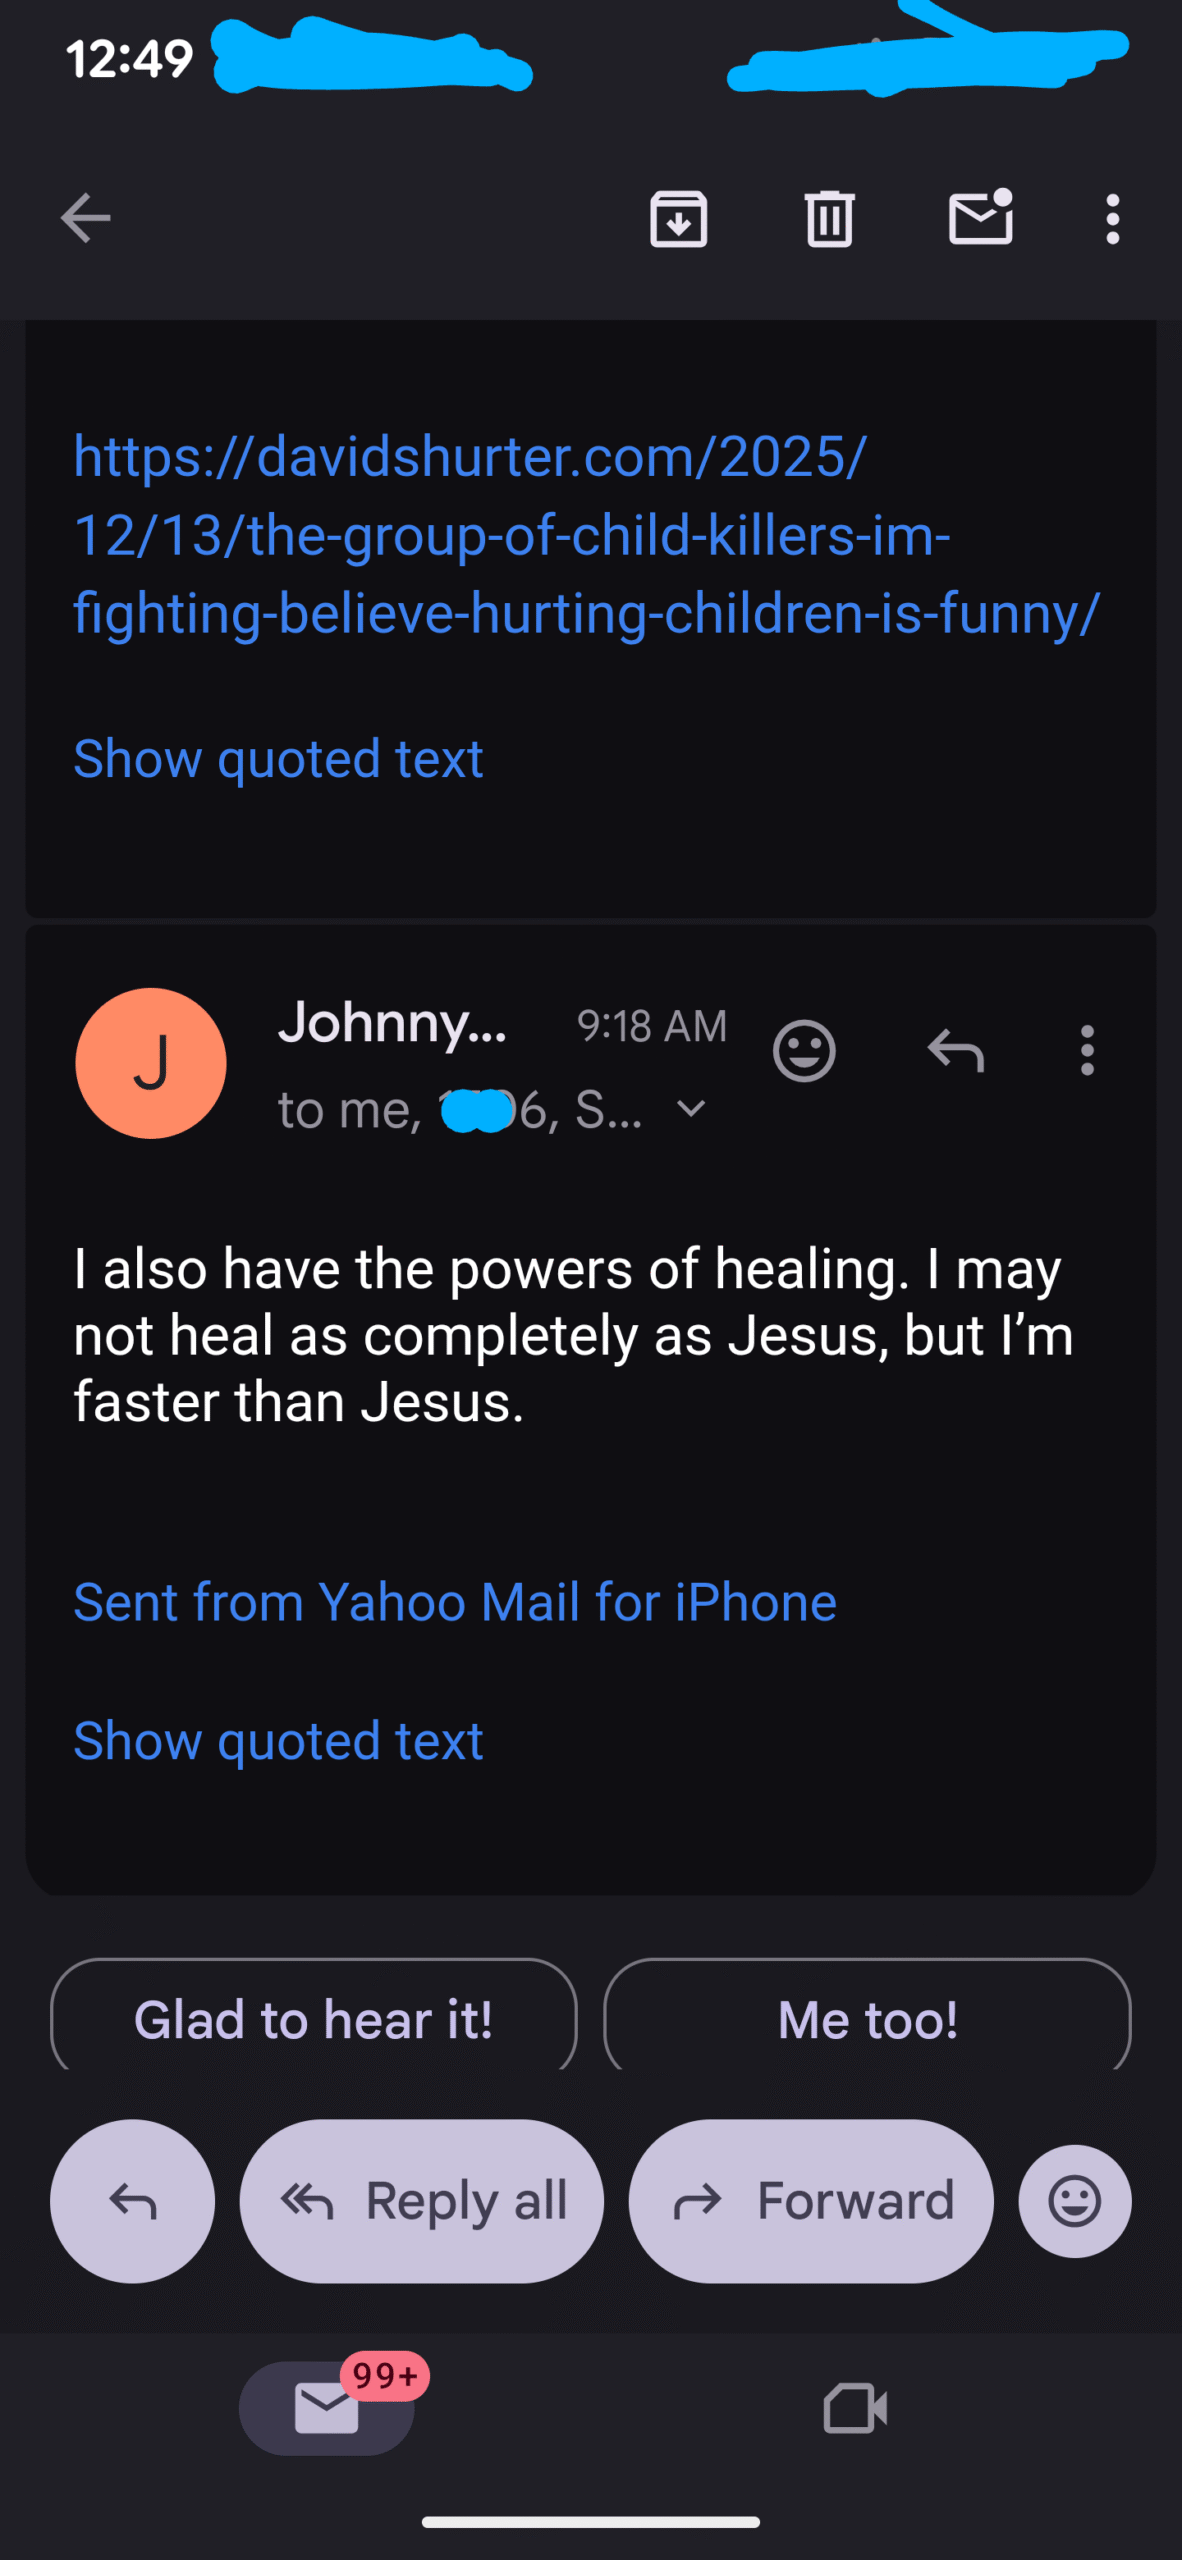Show quoted text in first message

click(x=278, y=759)
